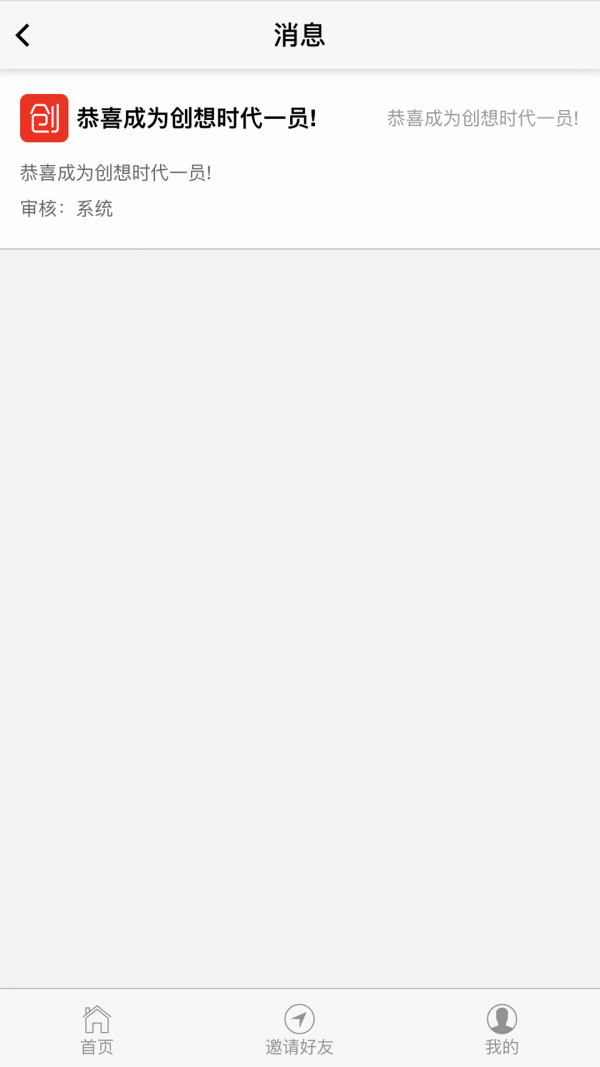Image resolution: width=600 pixels, height=1067 pixels.
Task: Click blank header space right of 消息
Action: 463,35
